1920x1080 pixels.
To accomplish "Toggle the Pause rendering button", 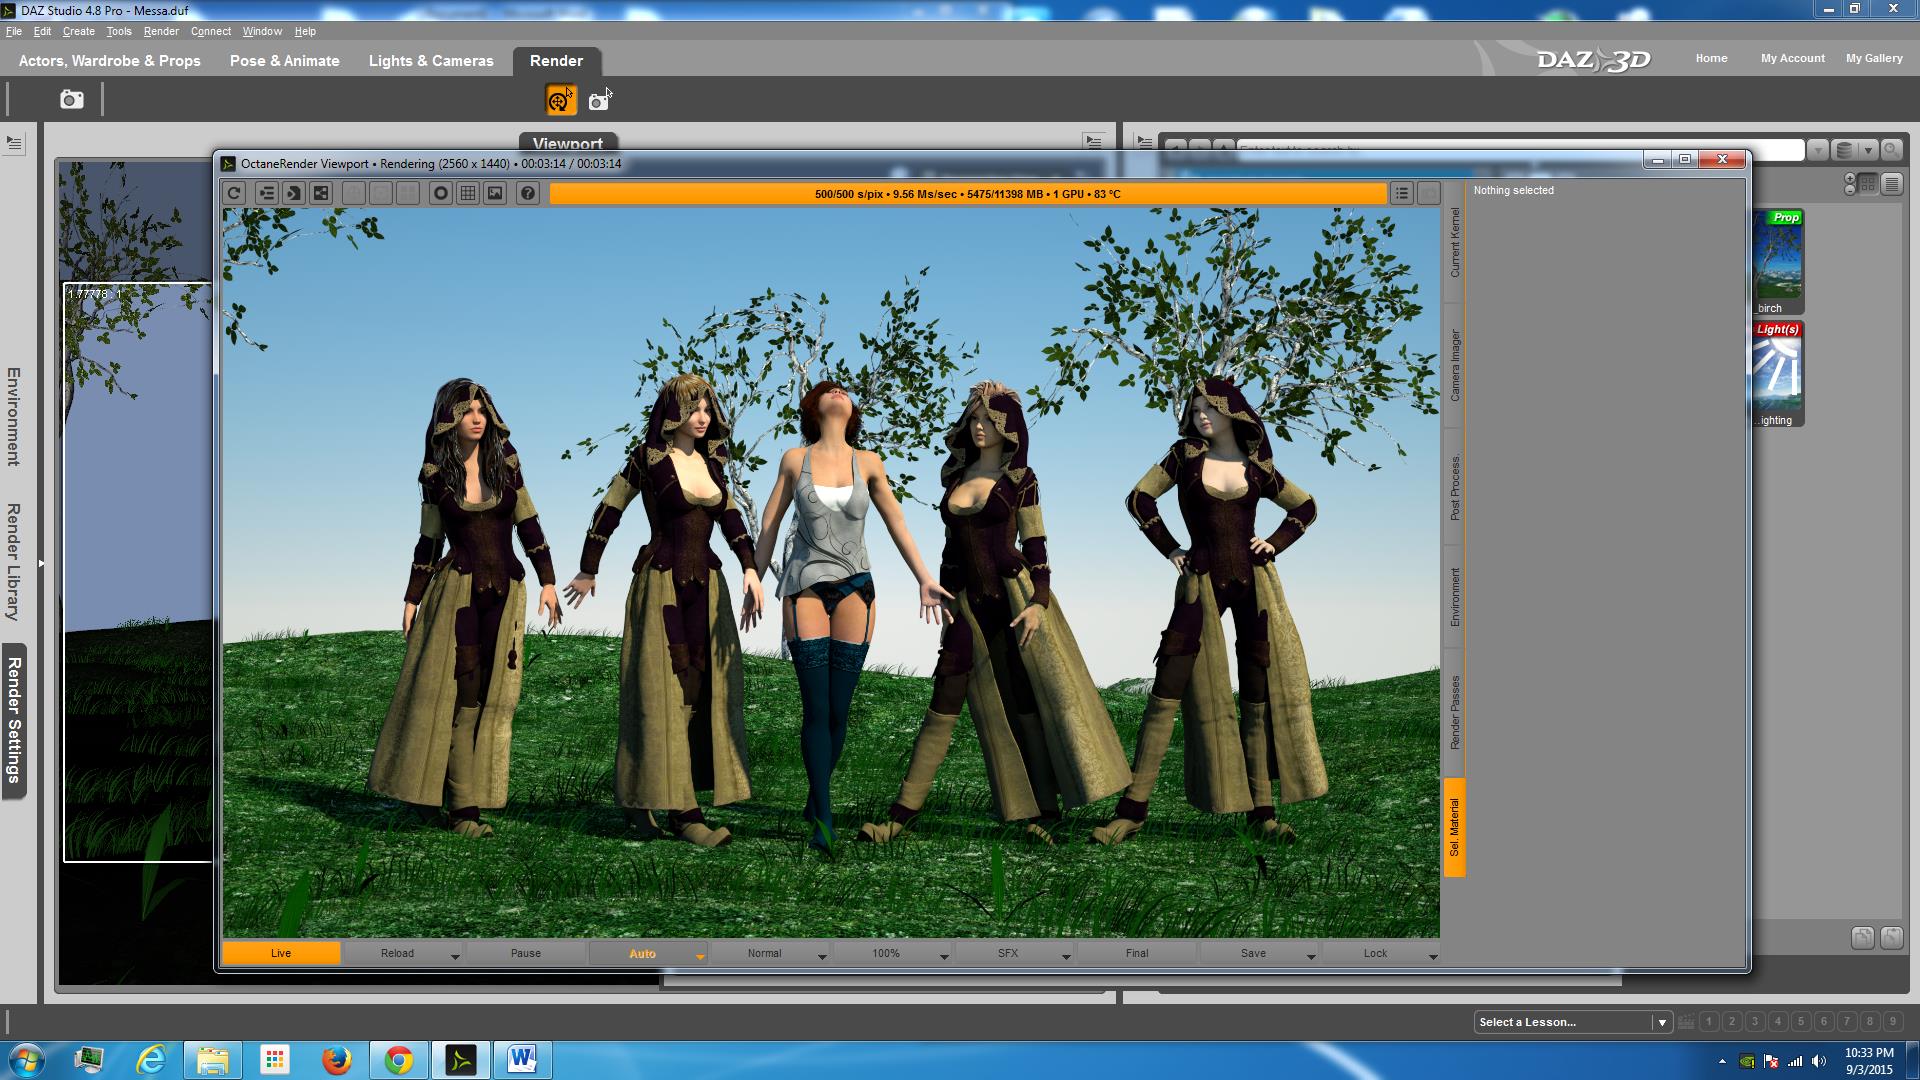I will tap(526, 954).
